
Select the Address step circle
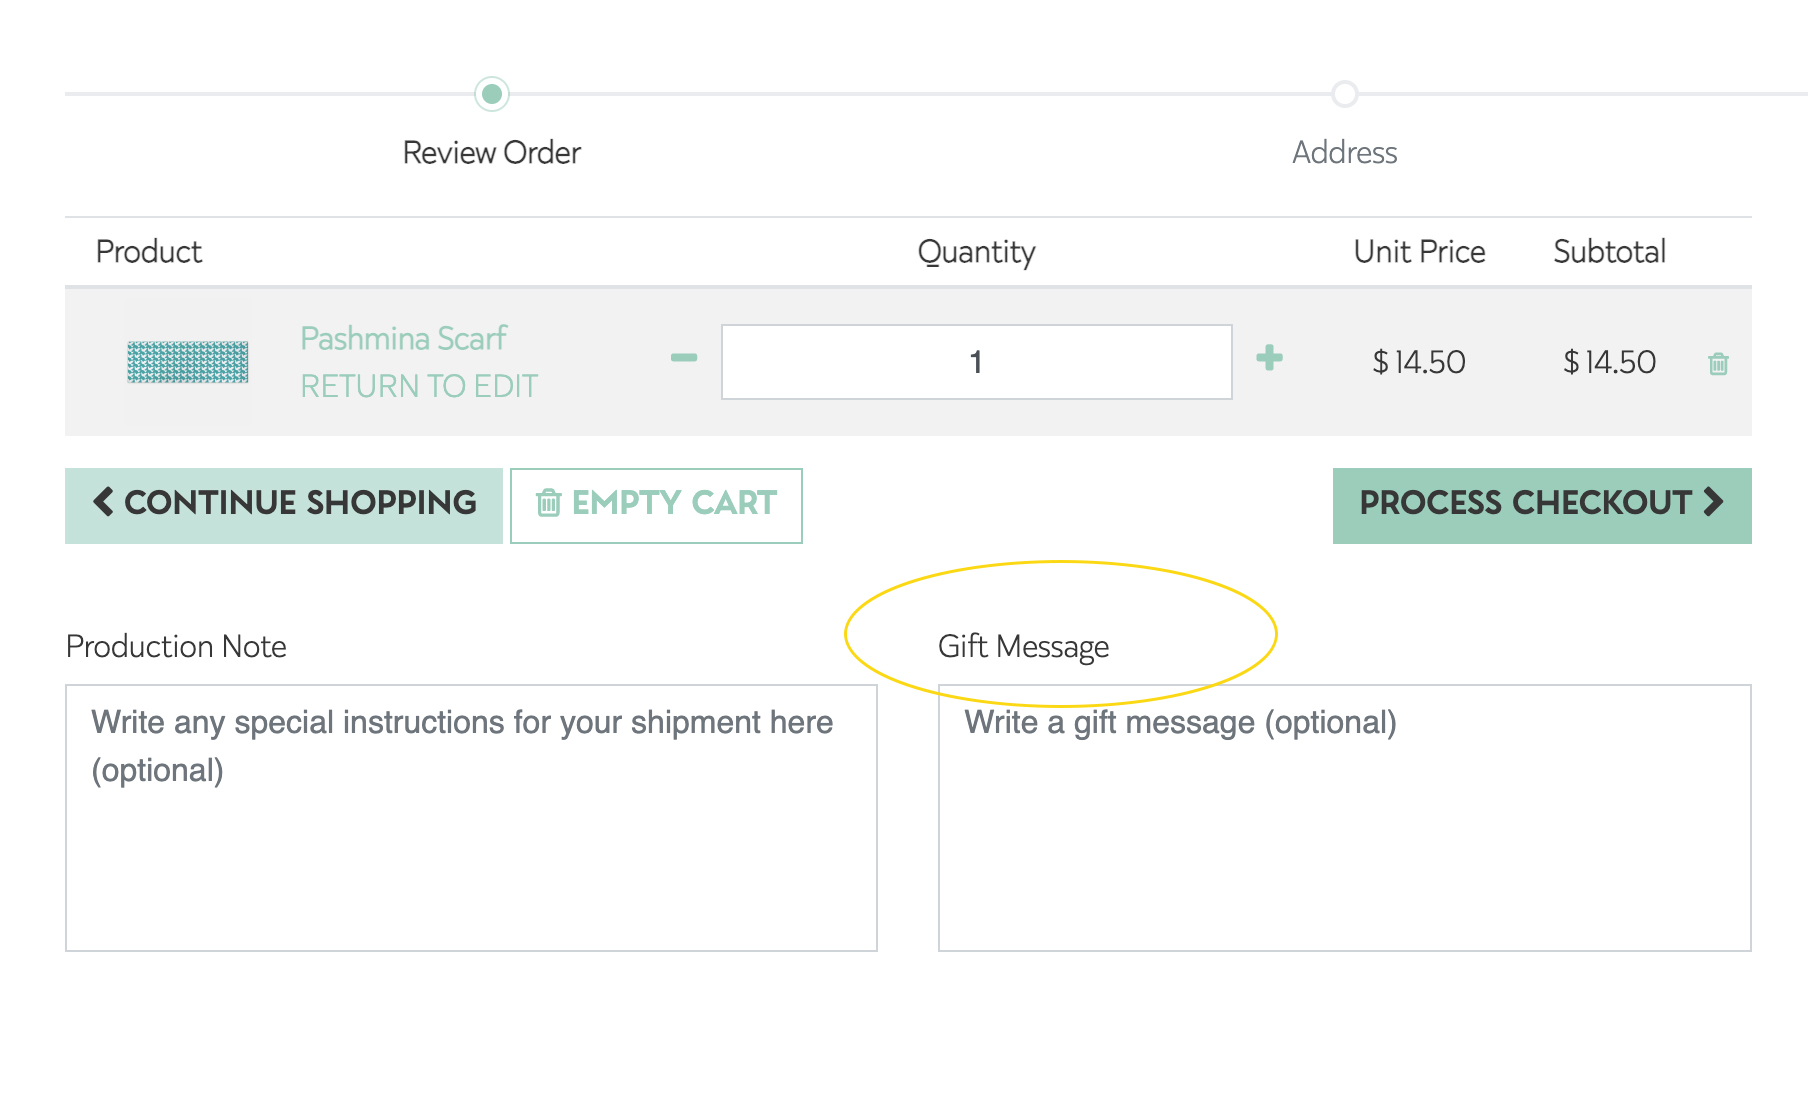point(1345,94)
